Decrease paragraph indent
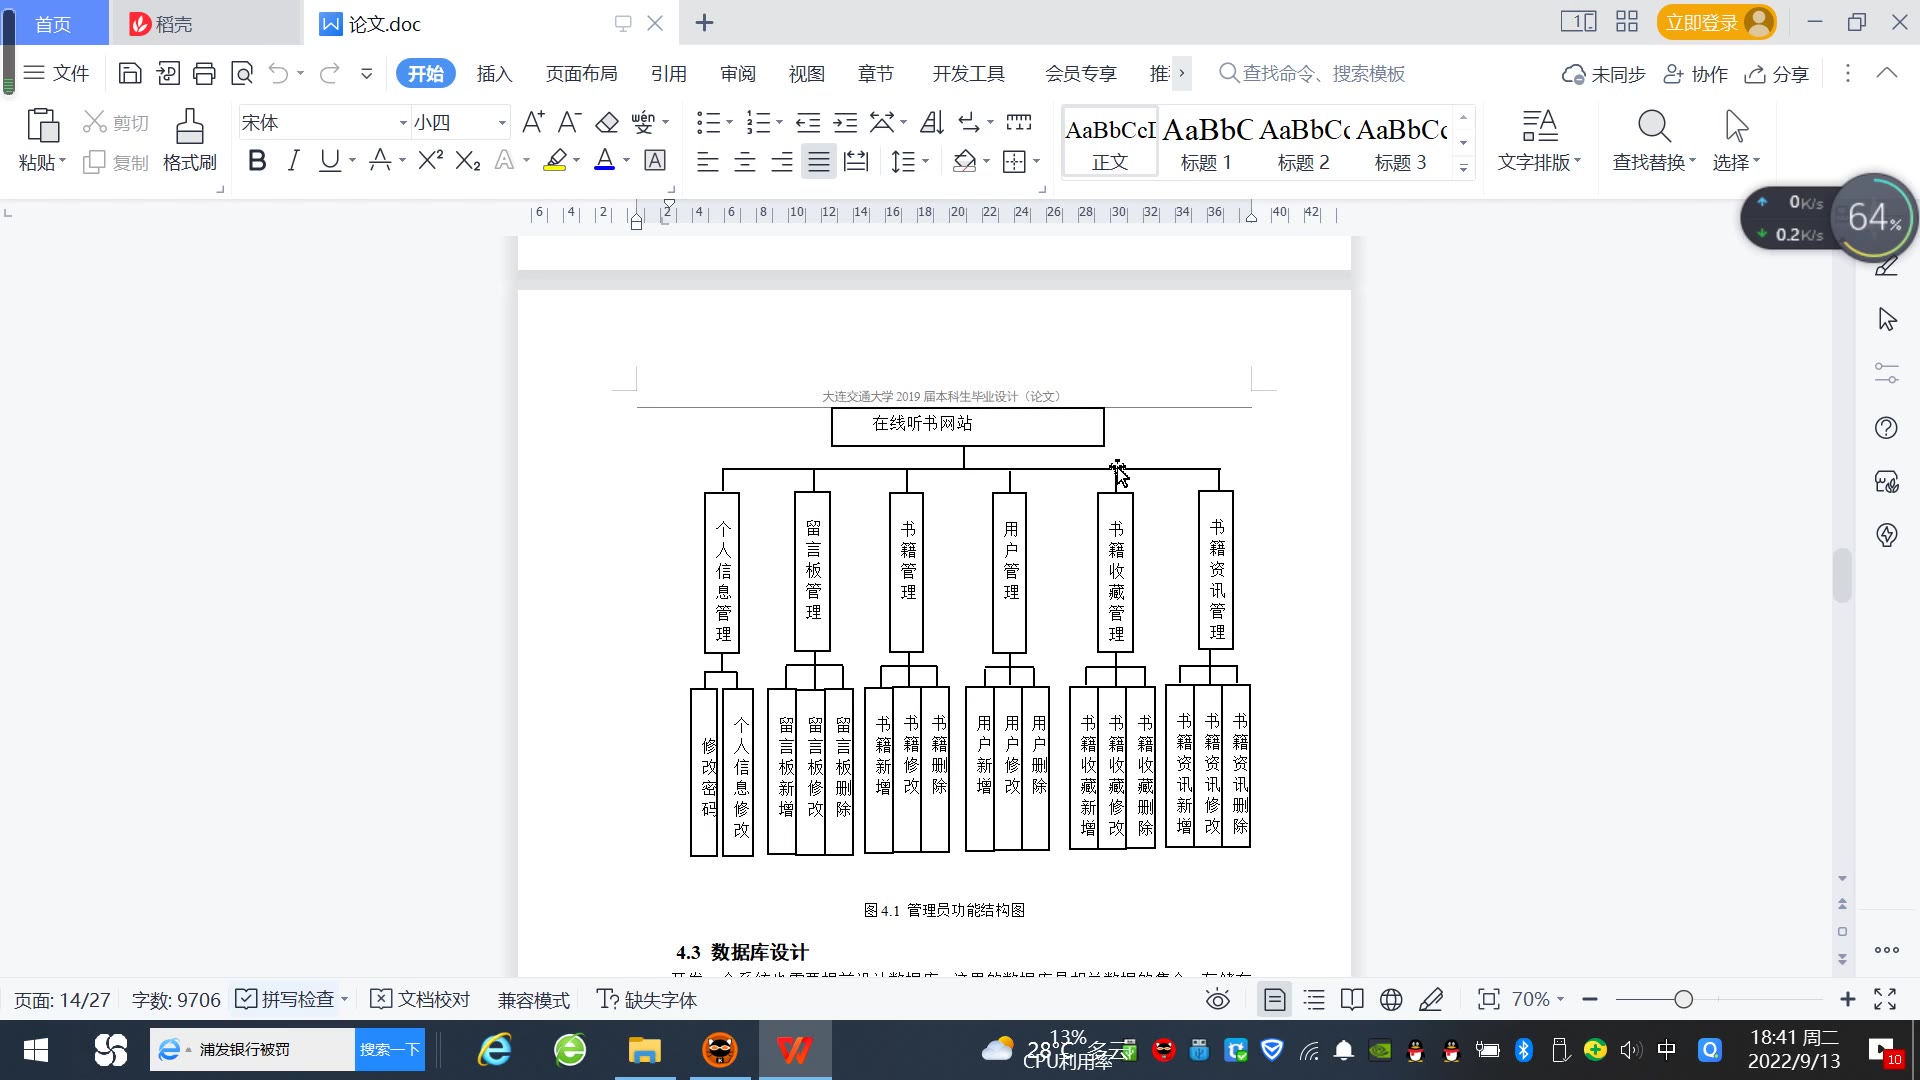This screenshot has width=1920, height=1080. coord(808,122)
